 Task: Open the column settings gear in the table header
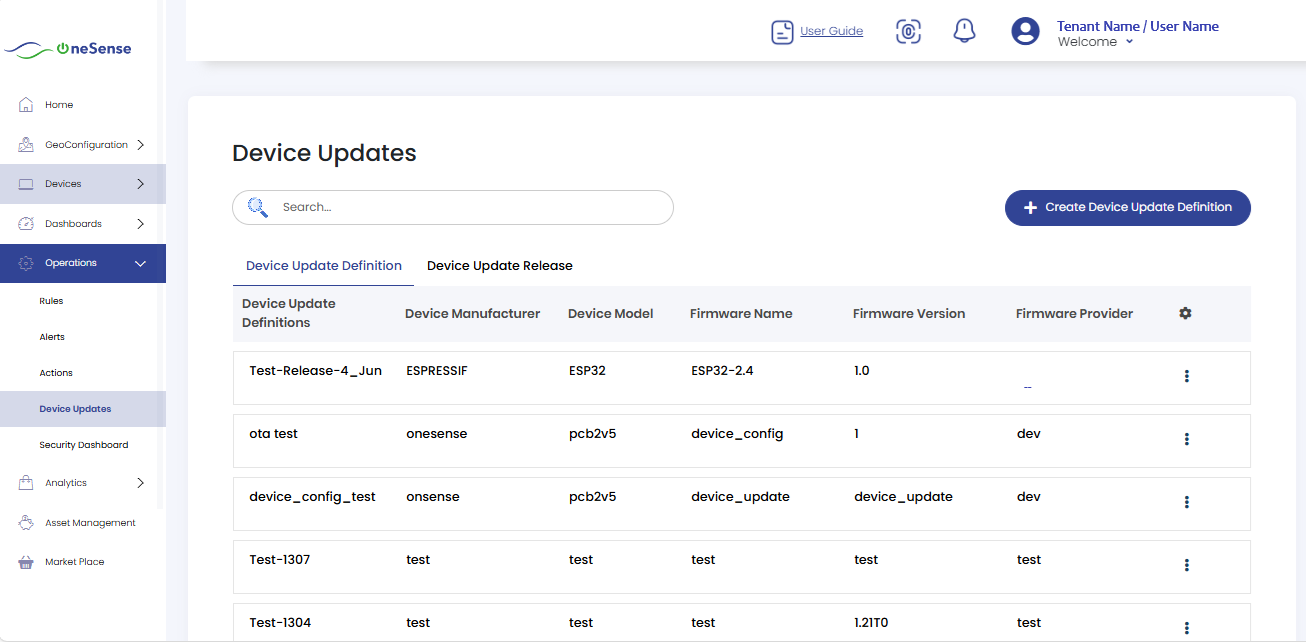(1185, 313)
